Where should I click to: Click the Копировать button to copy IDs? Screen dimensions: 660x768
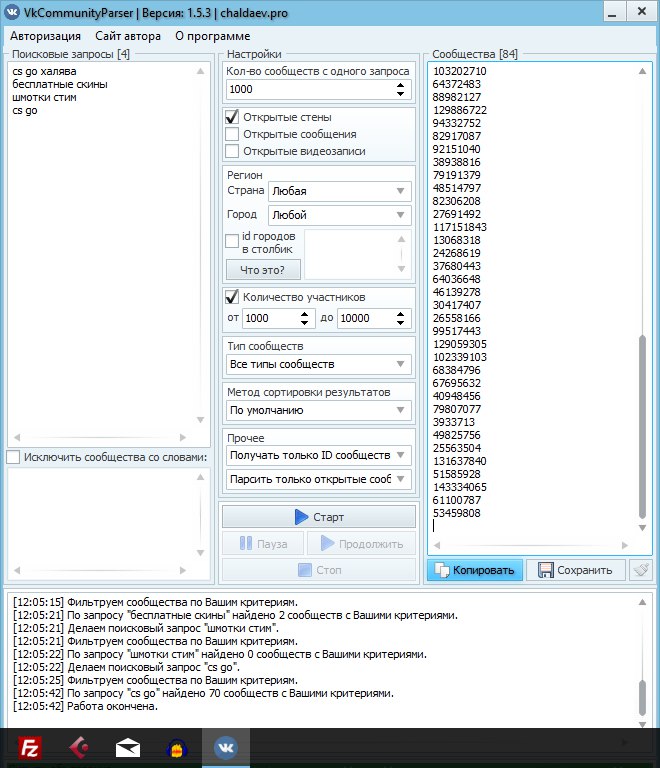(x=475, y=570)
